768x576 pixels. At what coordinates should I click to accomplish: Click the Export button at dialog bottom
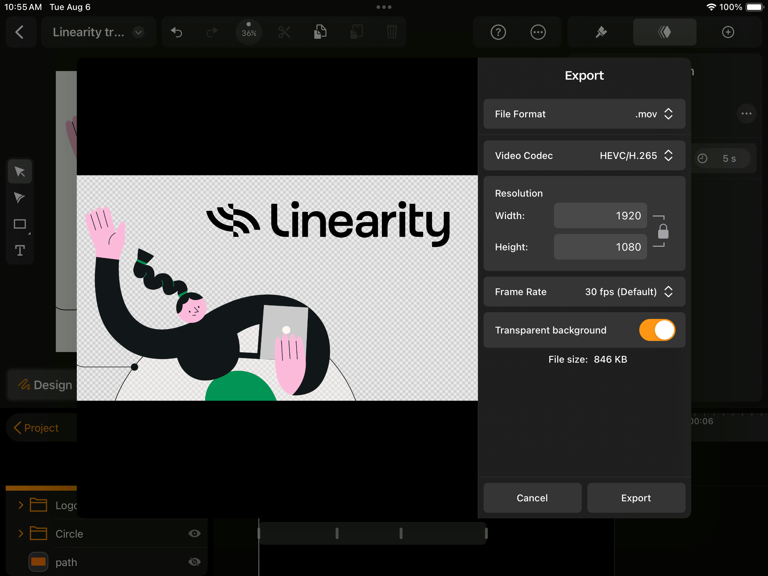point(636,498)
